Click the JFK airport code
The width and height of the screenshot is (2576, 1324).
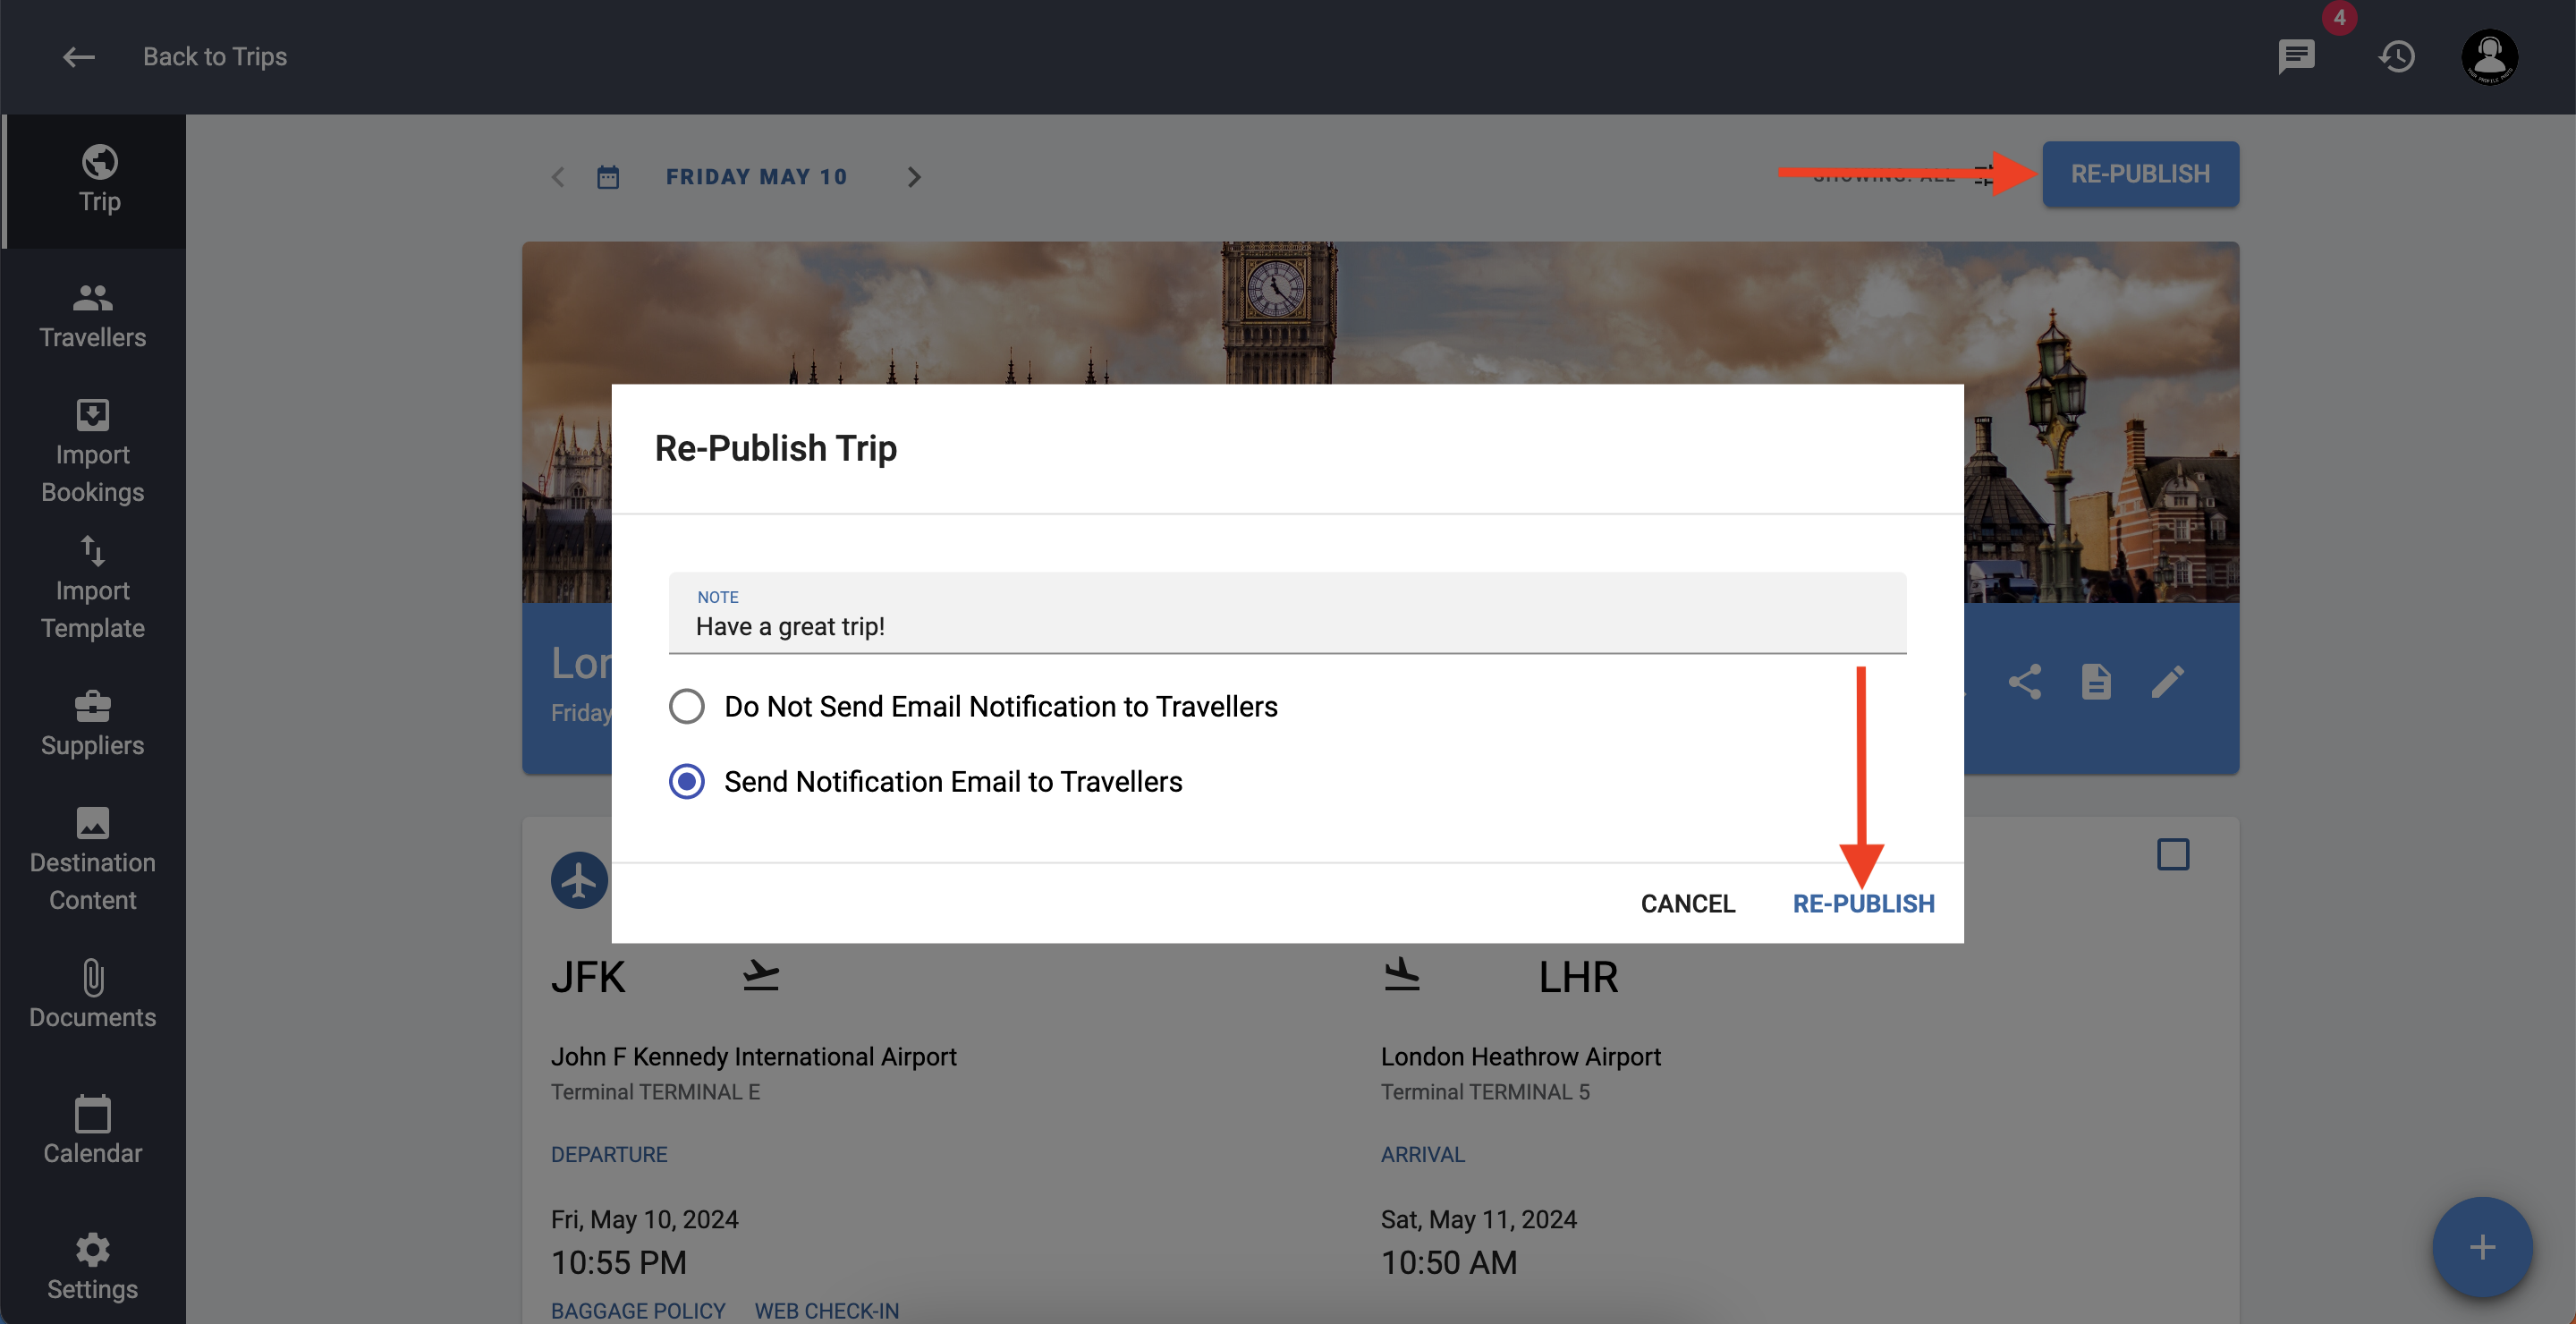(588, 977)
